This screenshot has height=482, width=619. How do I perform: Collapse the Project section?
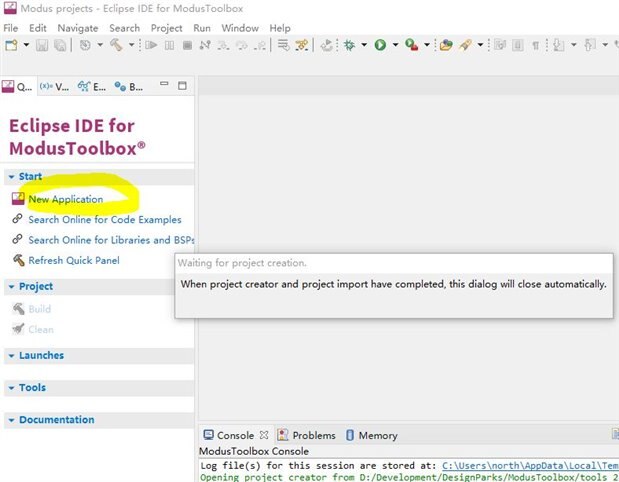(11, 287)
